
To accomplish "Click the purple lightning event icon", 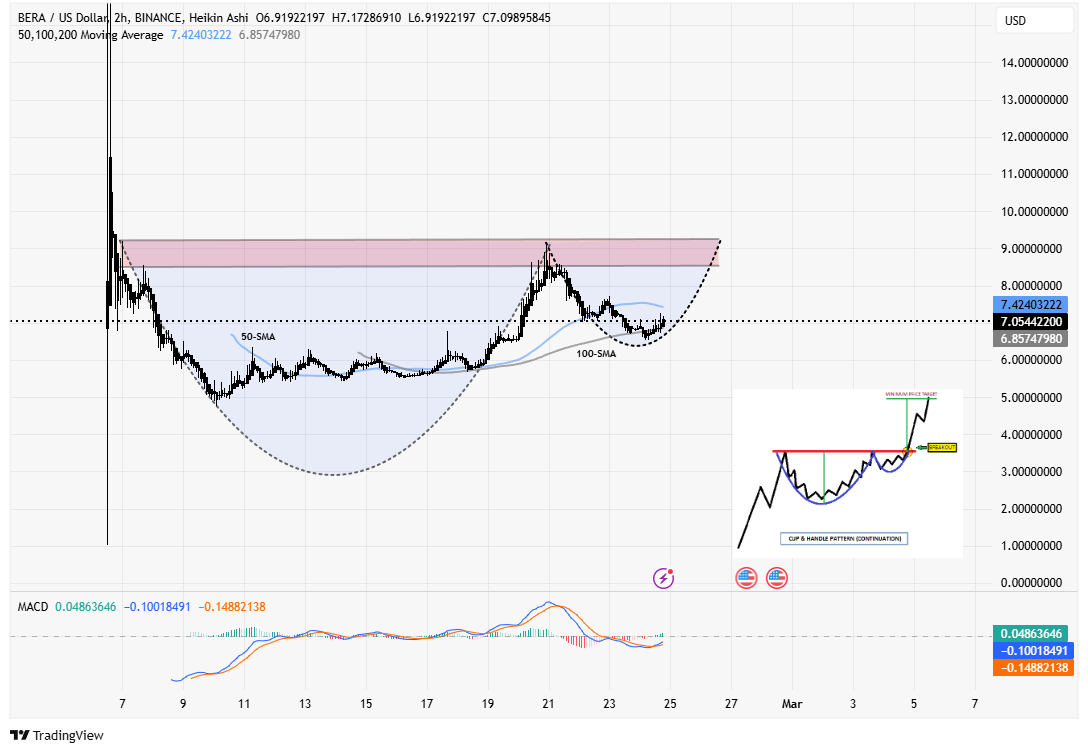I will [x=663, y=577].
